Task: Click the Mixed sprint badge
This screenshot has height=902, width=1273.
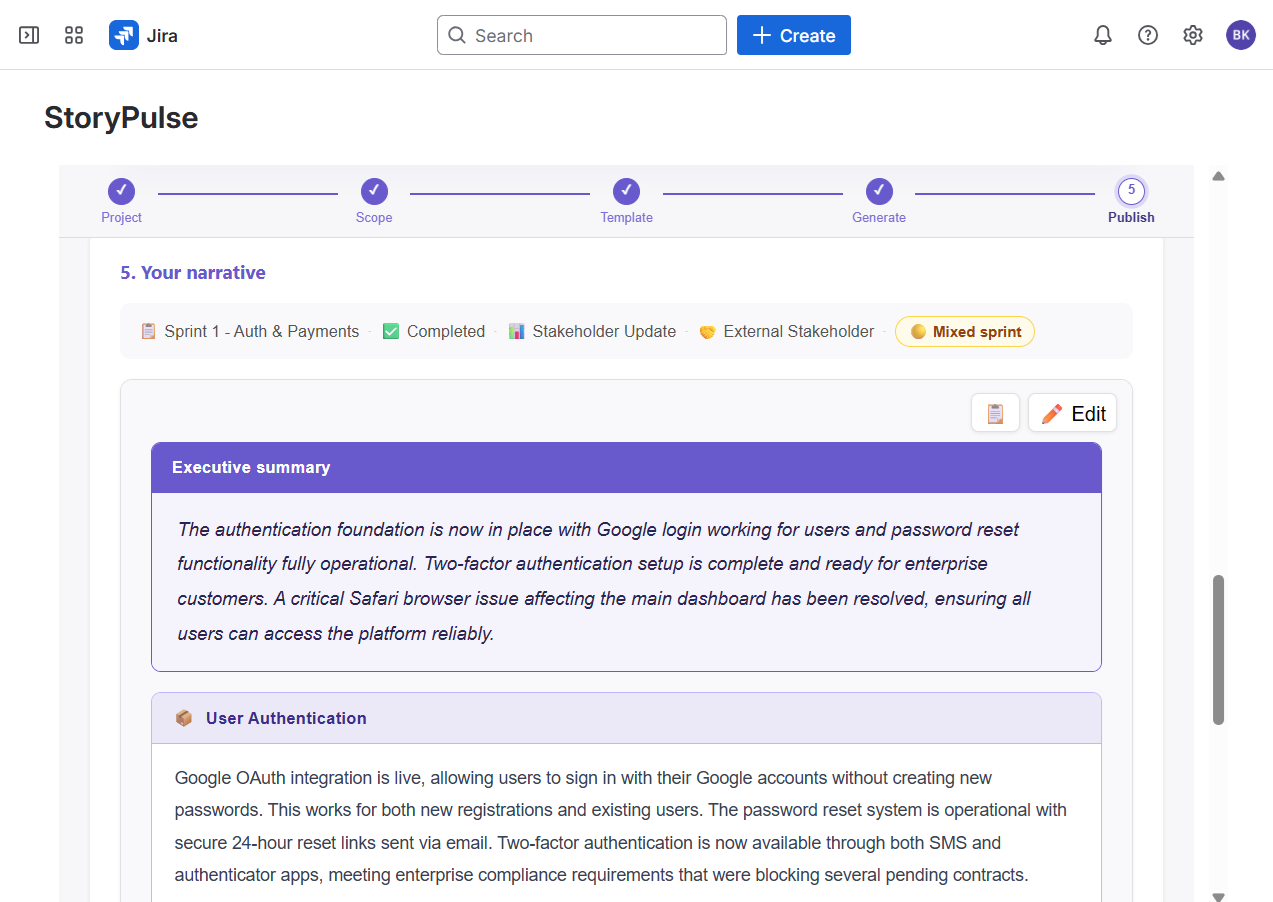Action: [965, 332]
